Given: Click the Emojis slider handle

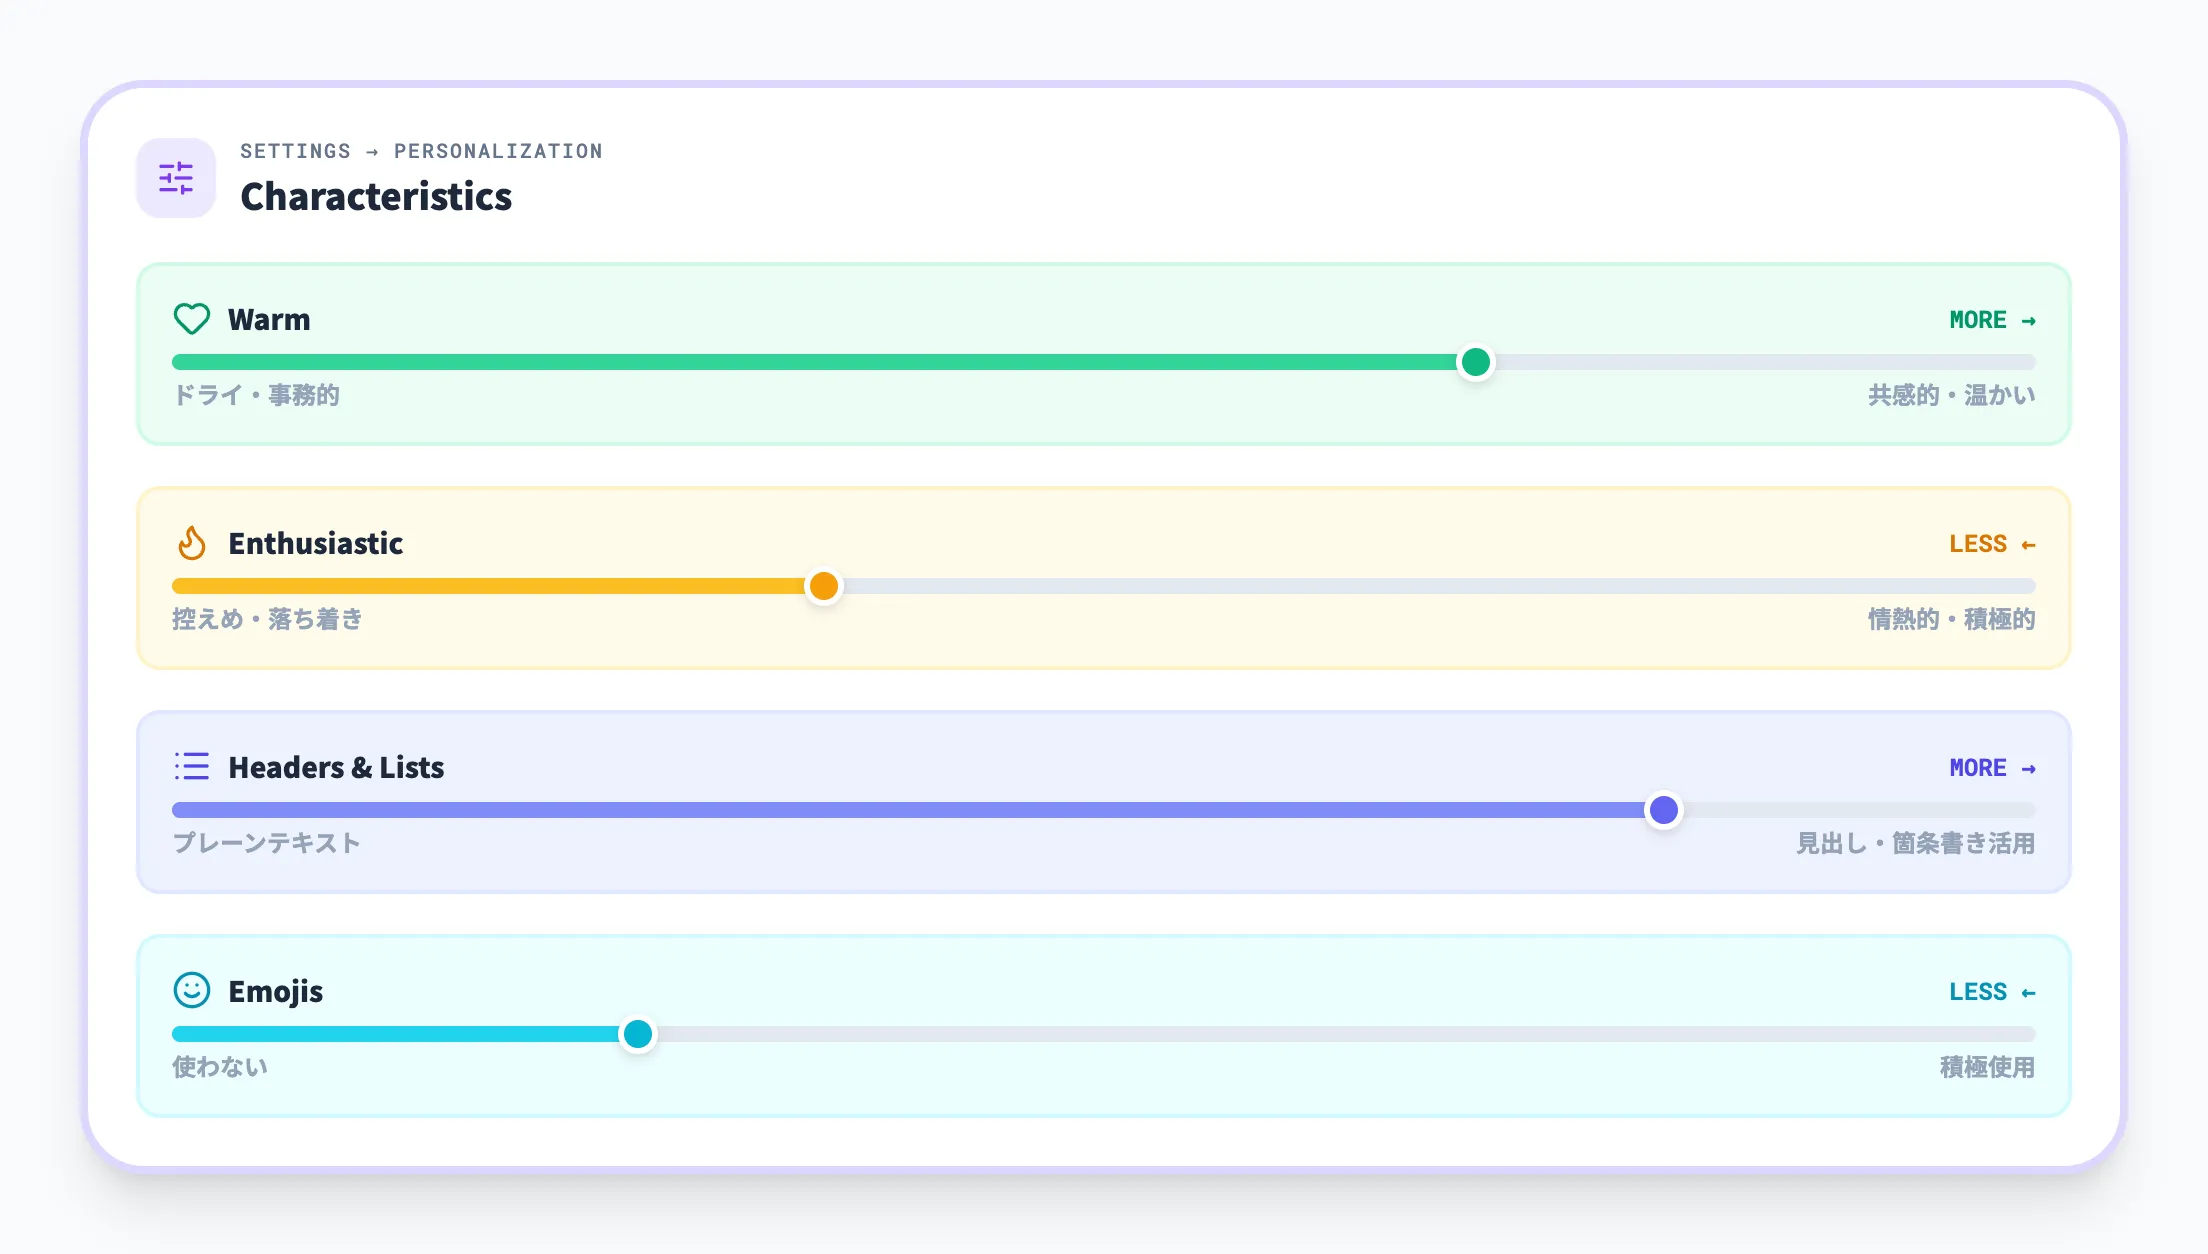Looking at the screenshot, I should coord(637,1034).
